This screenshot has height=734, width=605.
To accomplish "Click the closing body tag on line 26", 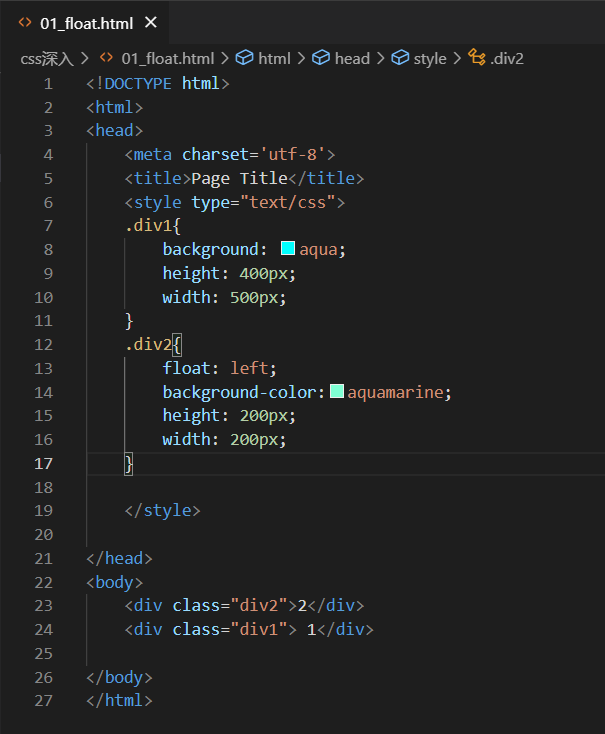I will (x=119, y=678).
